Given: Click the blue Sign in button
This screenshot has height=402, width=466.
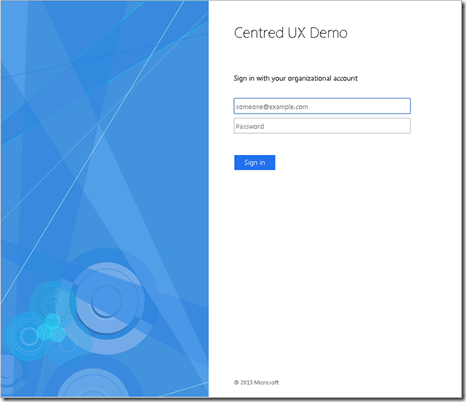Looking at the screenshot, I should (255, 162).
